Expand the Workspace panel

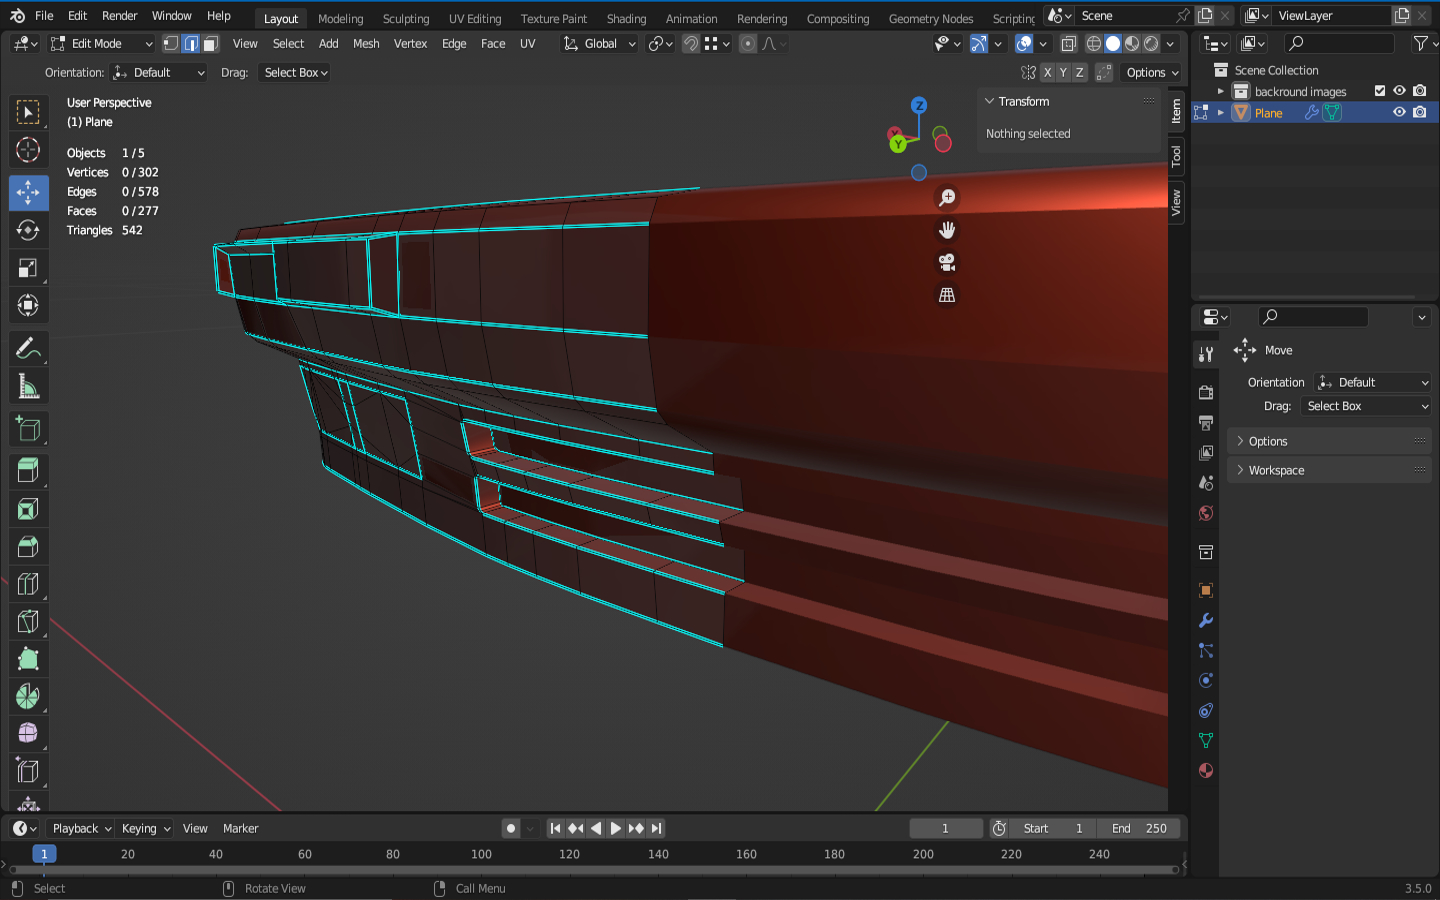[1329, 470]
